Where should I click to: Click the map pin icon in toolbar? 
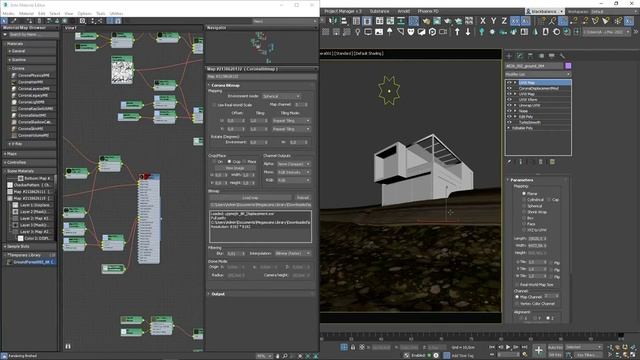click(x=358, y=31)
